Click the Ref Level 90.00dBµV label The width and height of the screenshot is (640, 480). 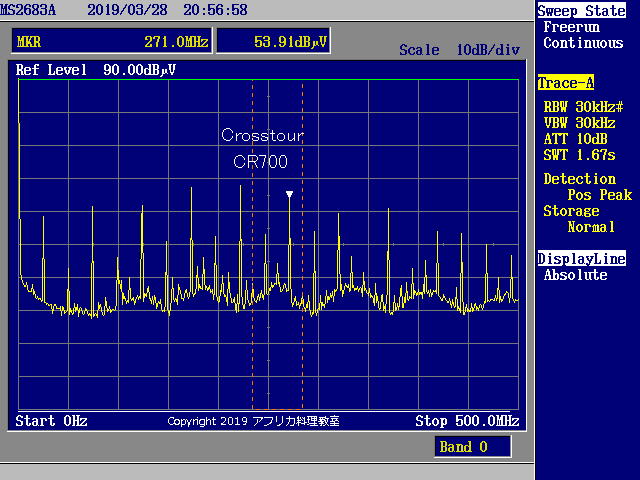[96, 70]
